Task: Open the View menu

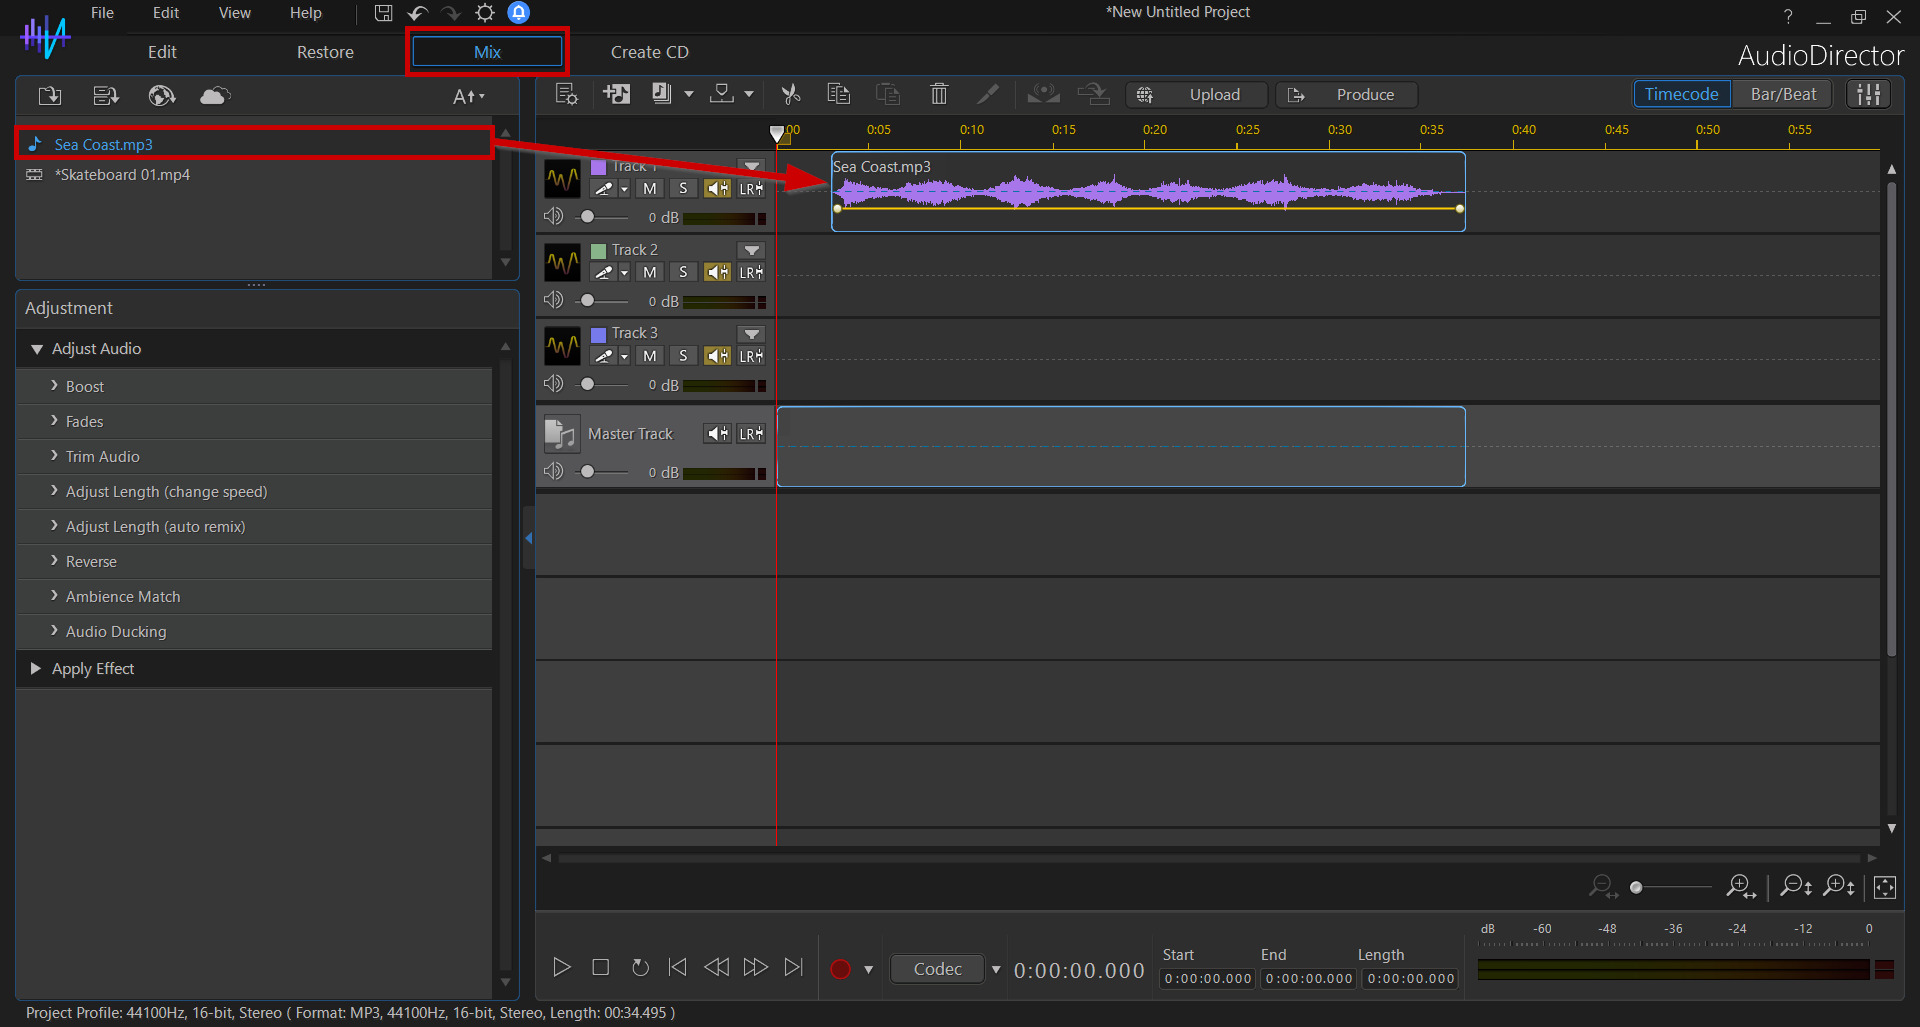Action: pyautogui.click(x=234, y=13)
